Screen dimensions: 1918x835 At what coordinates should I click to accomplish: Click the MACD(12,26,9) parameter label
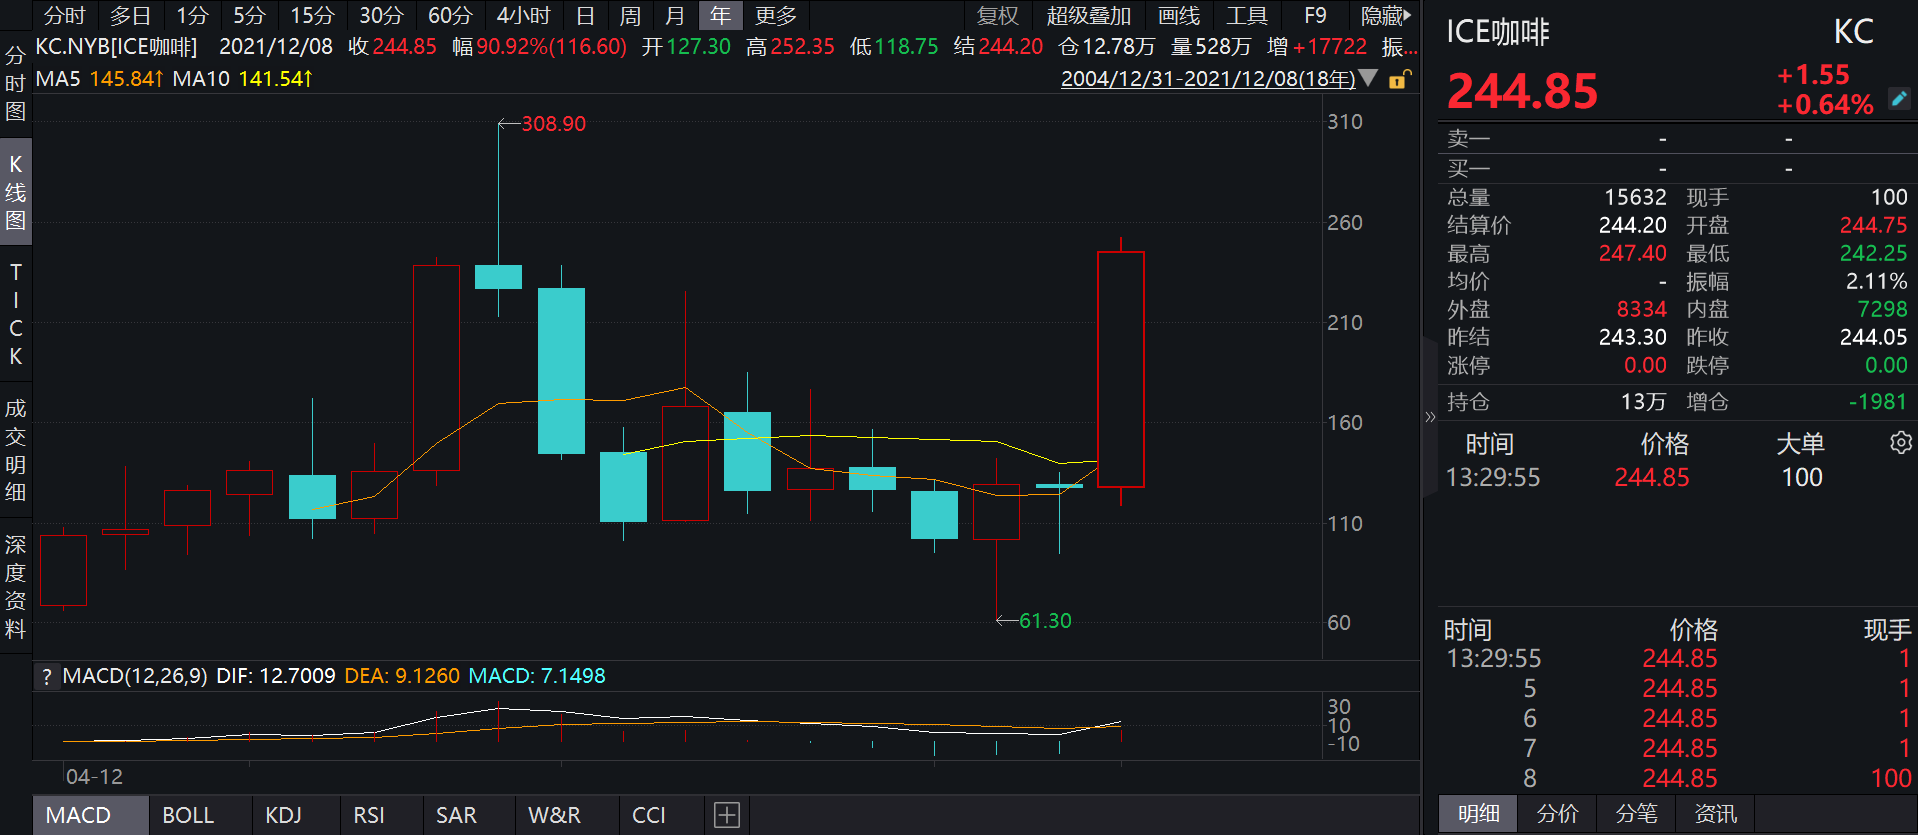click(135, 676)
